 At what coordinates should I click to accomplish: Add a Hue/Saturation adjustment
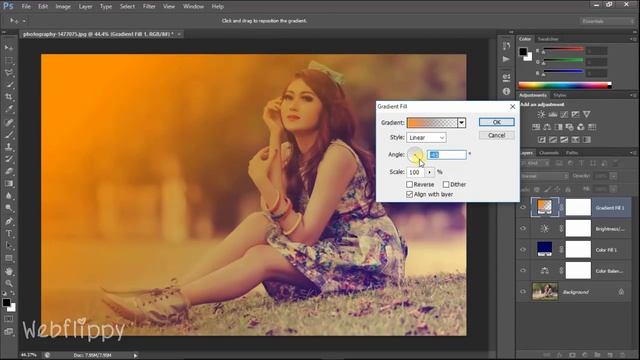tap(536, 127)
